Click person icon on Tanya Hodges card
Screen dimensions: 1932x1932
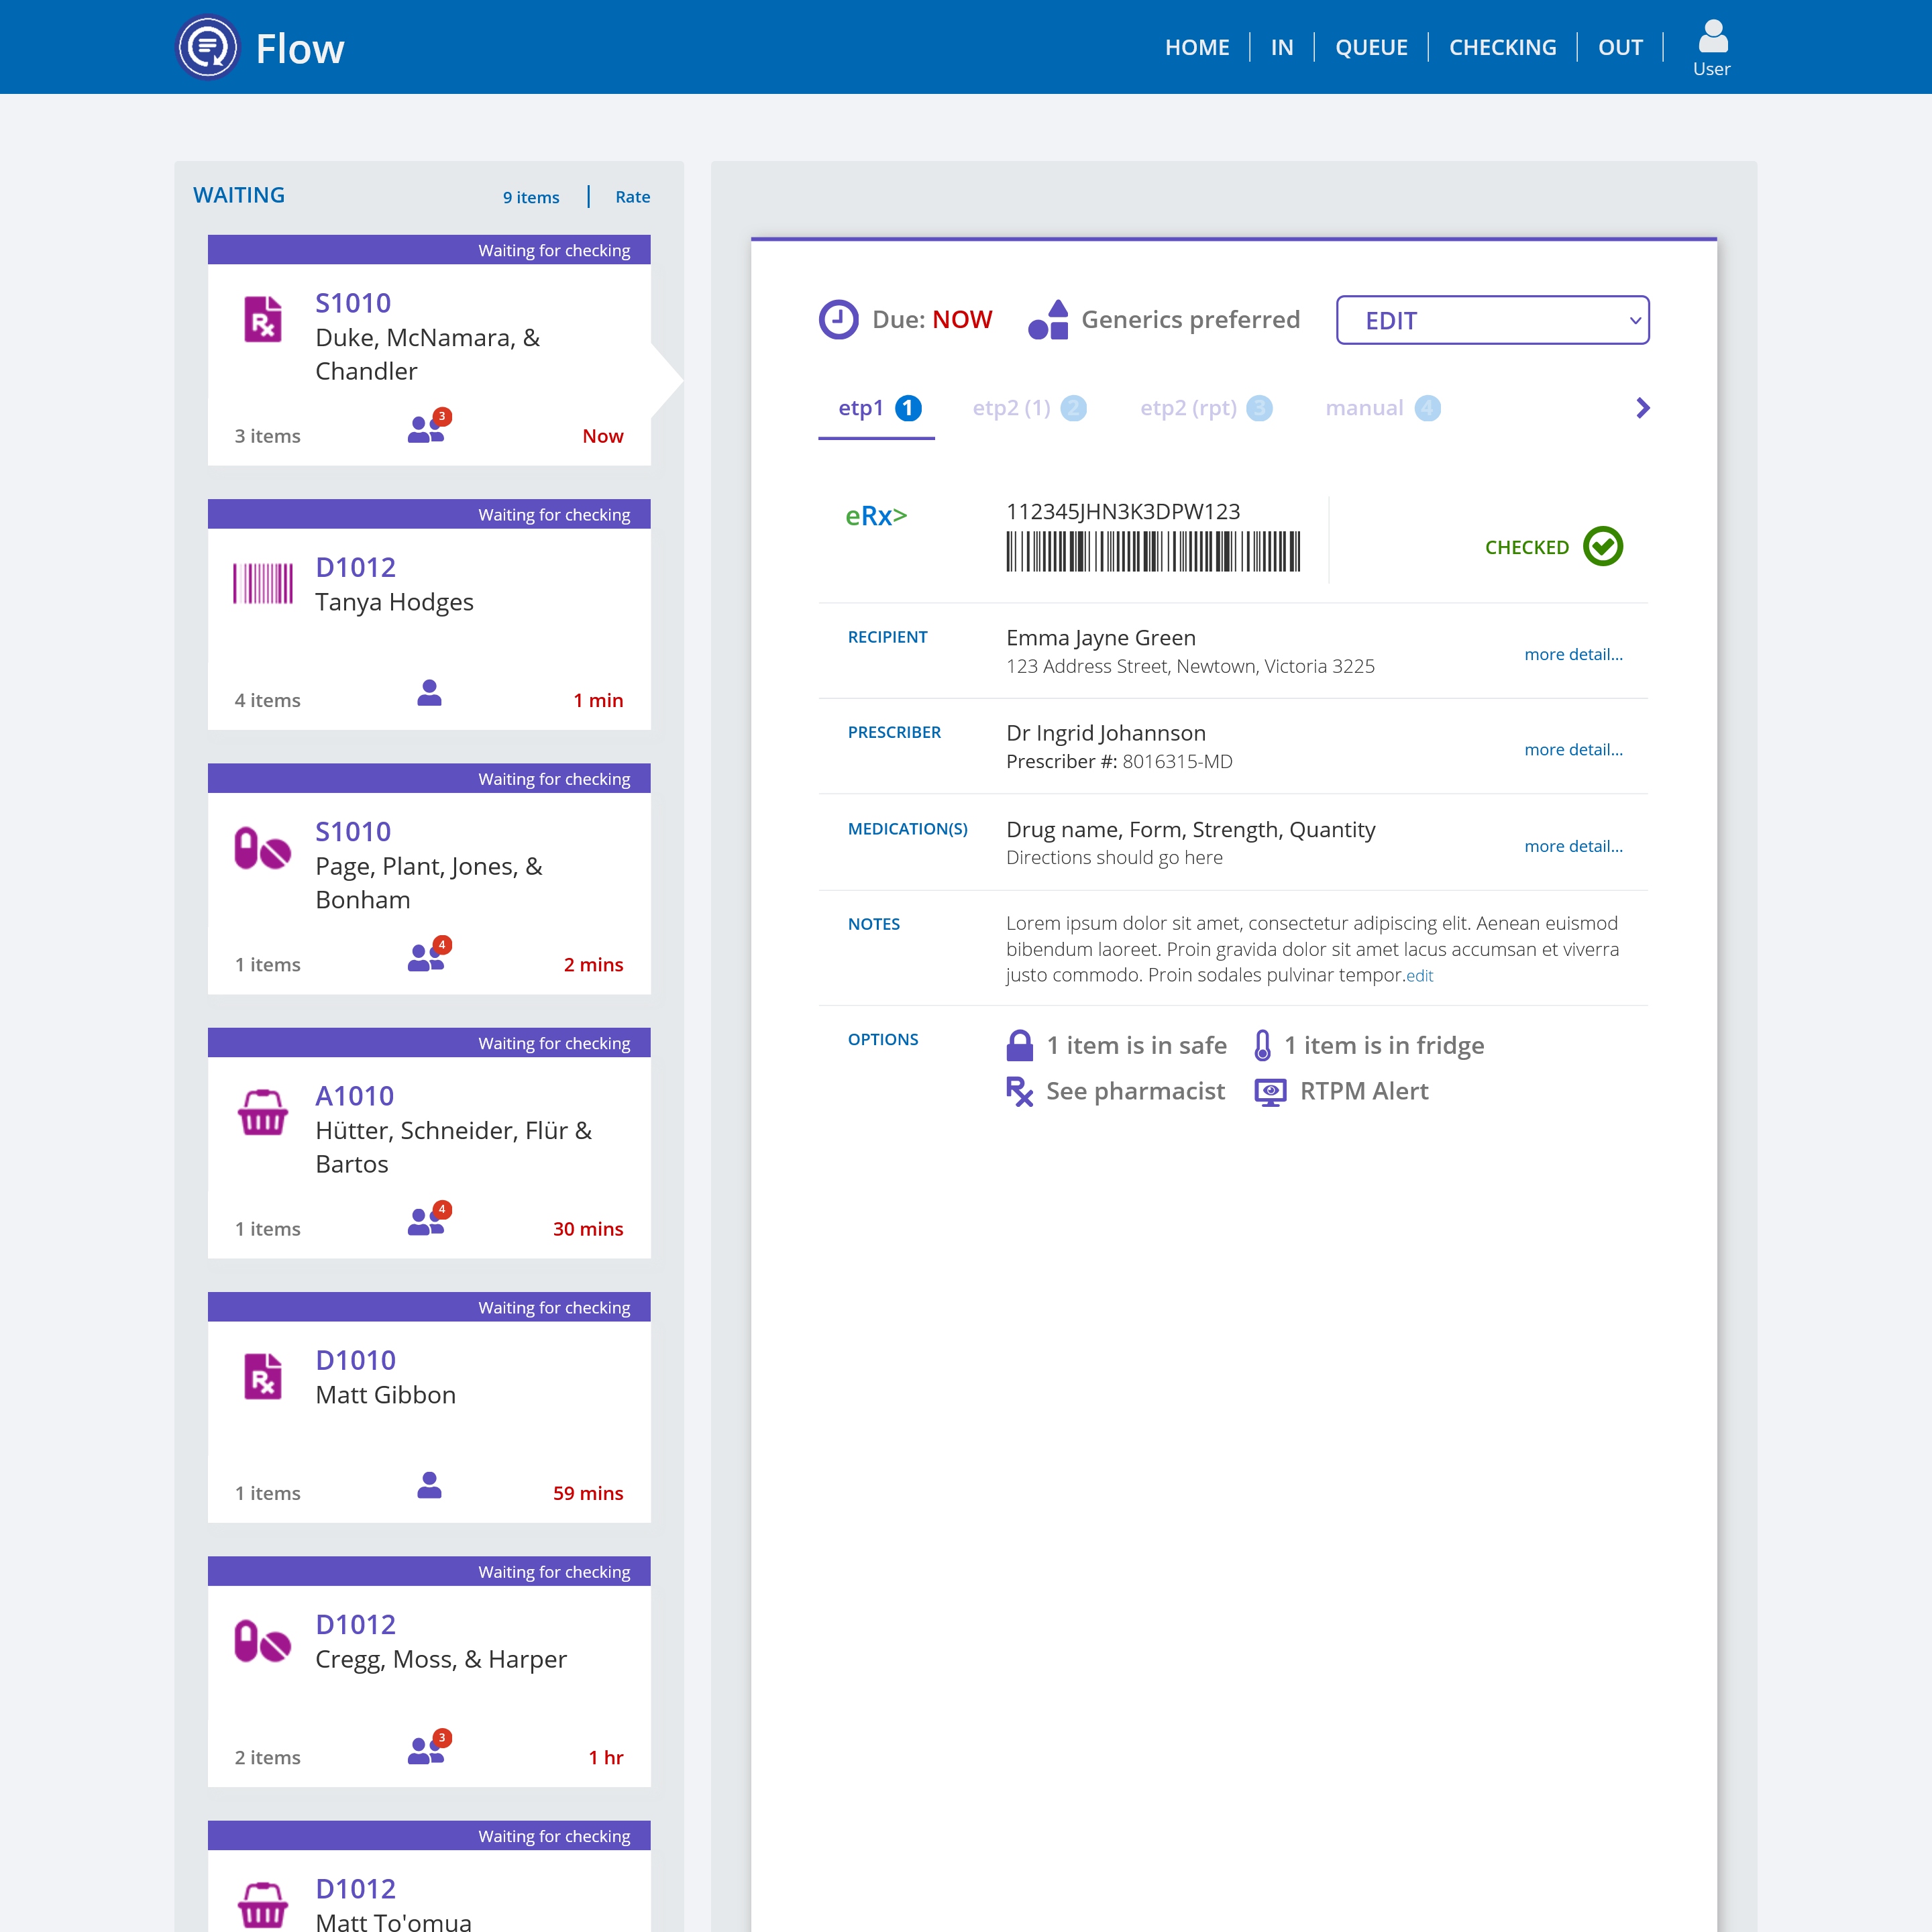(x=429, y=692)
